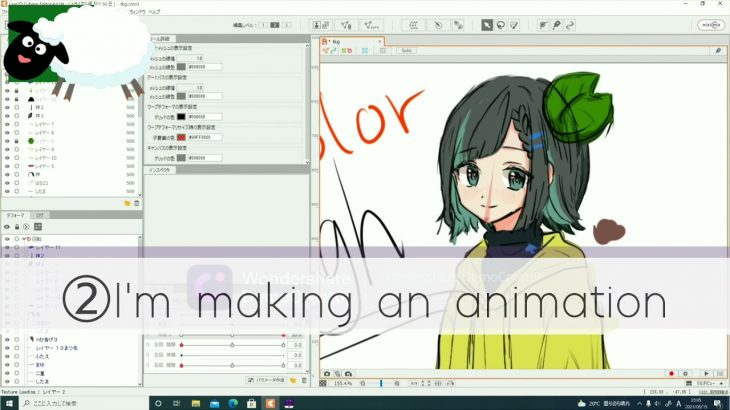The height and width of the screenshot is (410, 730).
Task: Select the レイヤー 10まつ毛 row
Action: tap(57, 348)
